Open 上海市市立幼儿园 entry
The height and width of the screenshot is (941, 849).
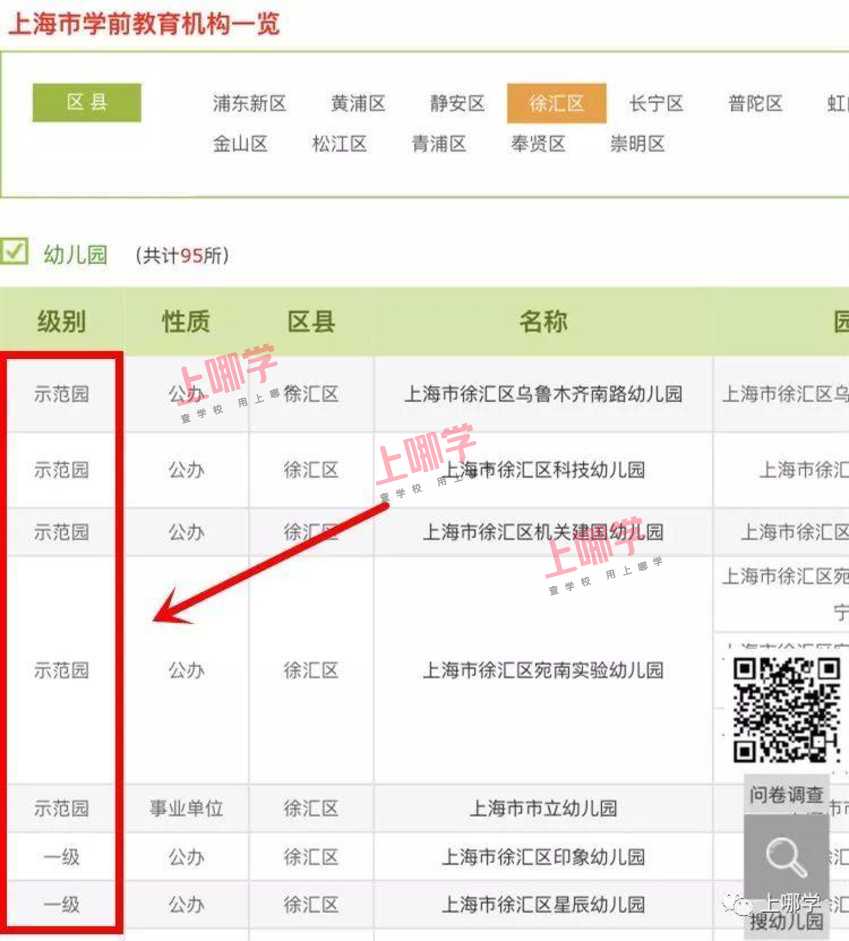tap(543, 808)
